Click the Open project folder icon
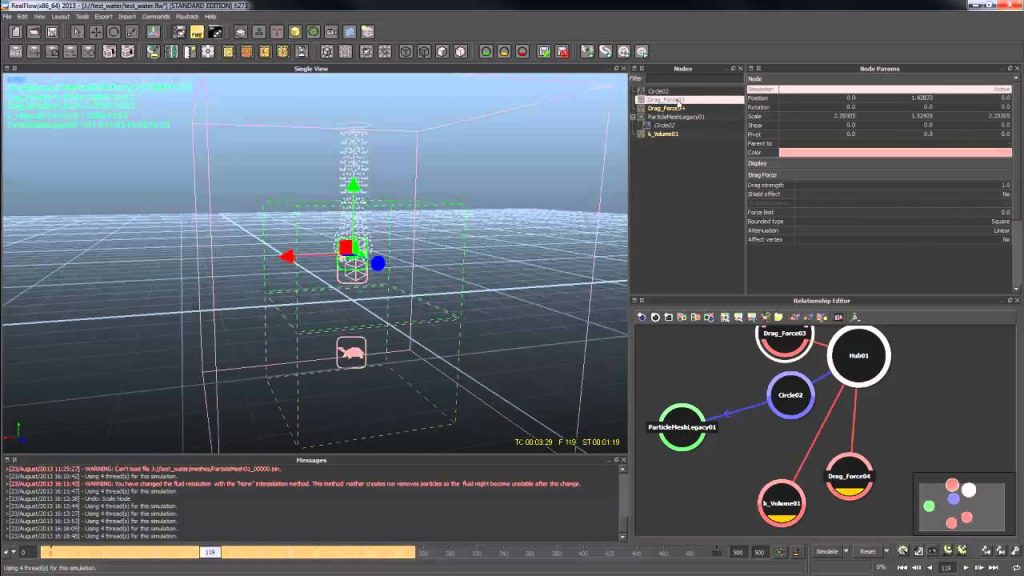This screenshot has height=576, width=1024. [x=34, y=32]
